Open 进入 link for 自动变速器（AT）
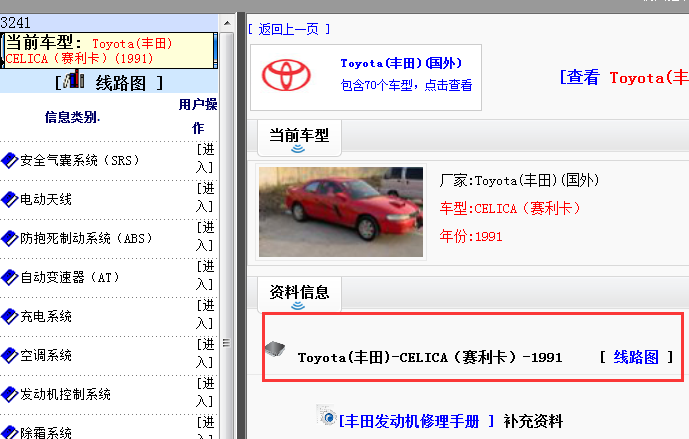 [x=205, y=275]
